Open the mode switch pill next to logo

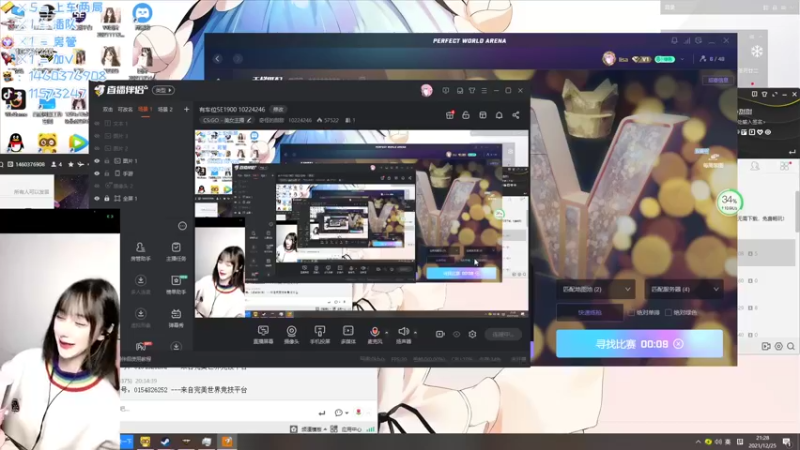[x=163, y=90]
